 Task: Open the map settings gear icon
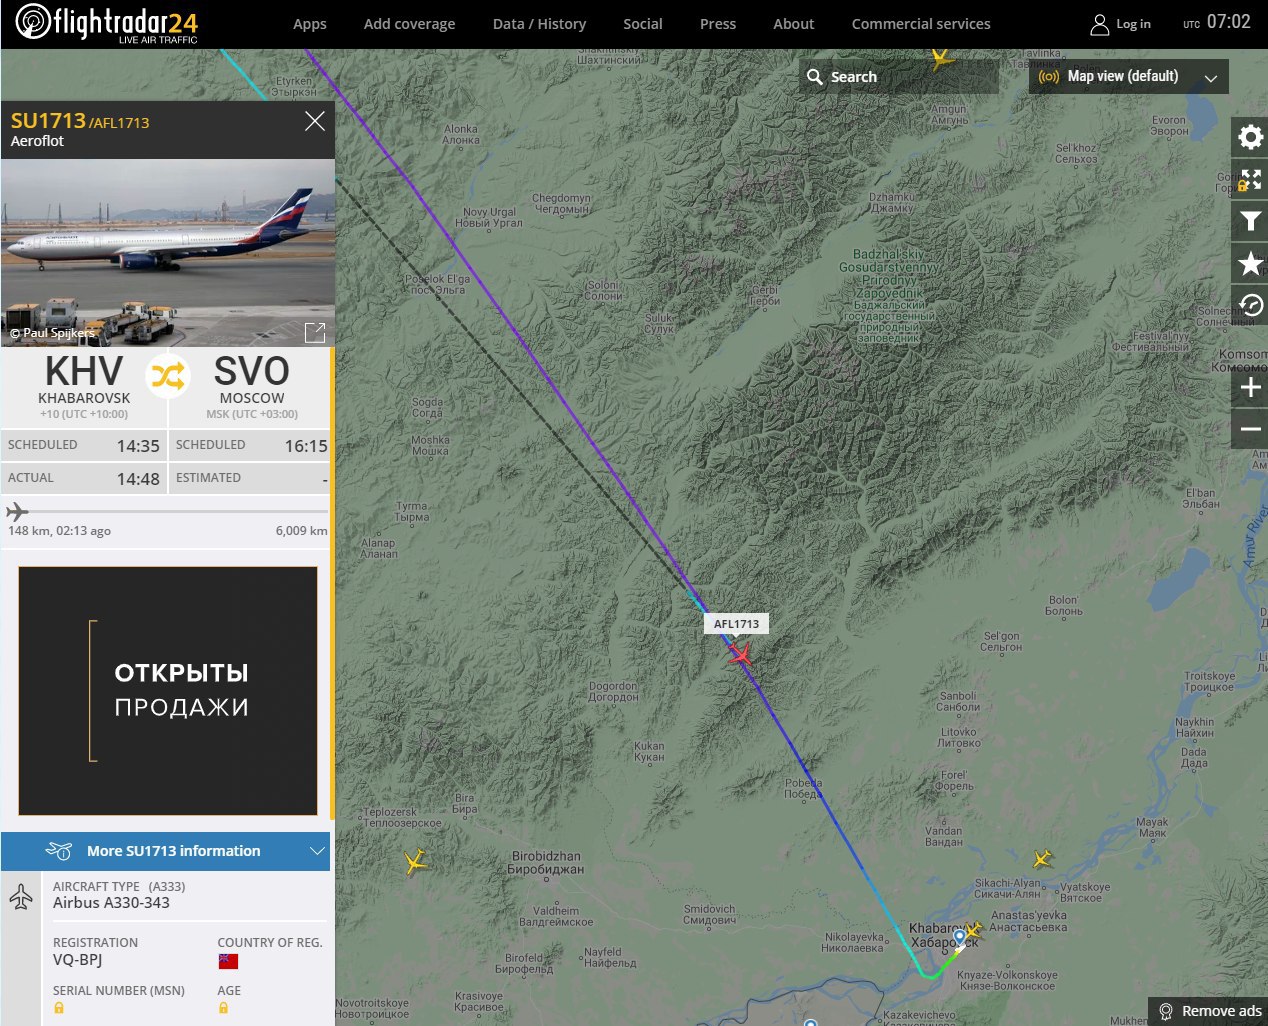coord(1250,136)
